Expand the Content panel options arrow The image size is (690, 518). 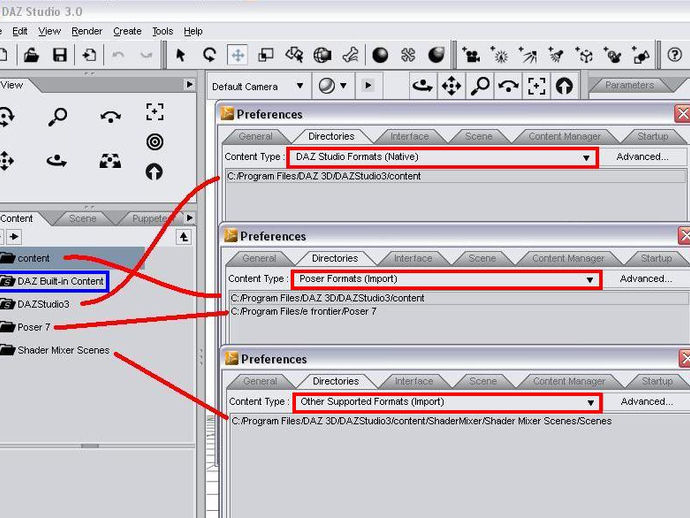click(x=189, y=217)
